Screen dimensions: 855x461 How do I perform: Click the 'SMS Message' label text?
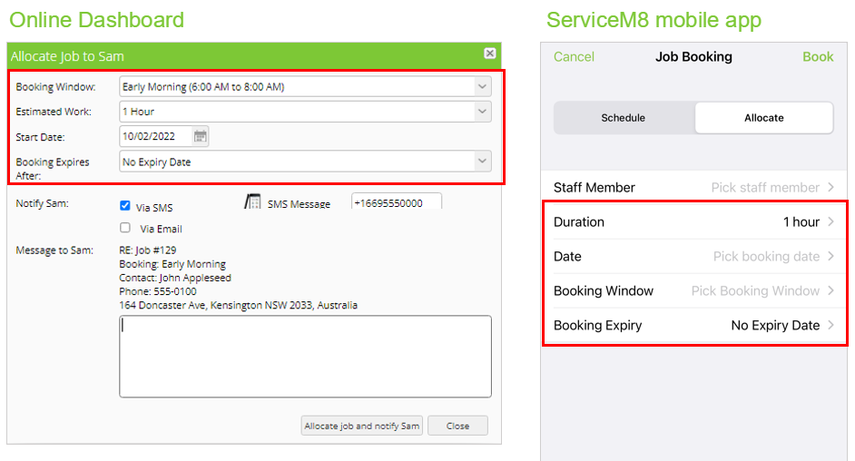[299, 203]
